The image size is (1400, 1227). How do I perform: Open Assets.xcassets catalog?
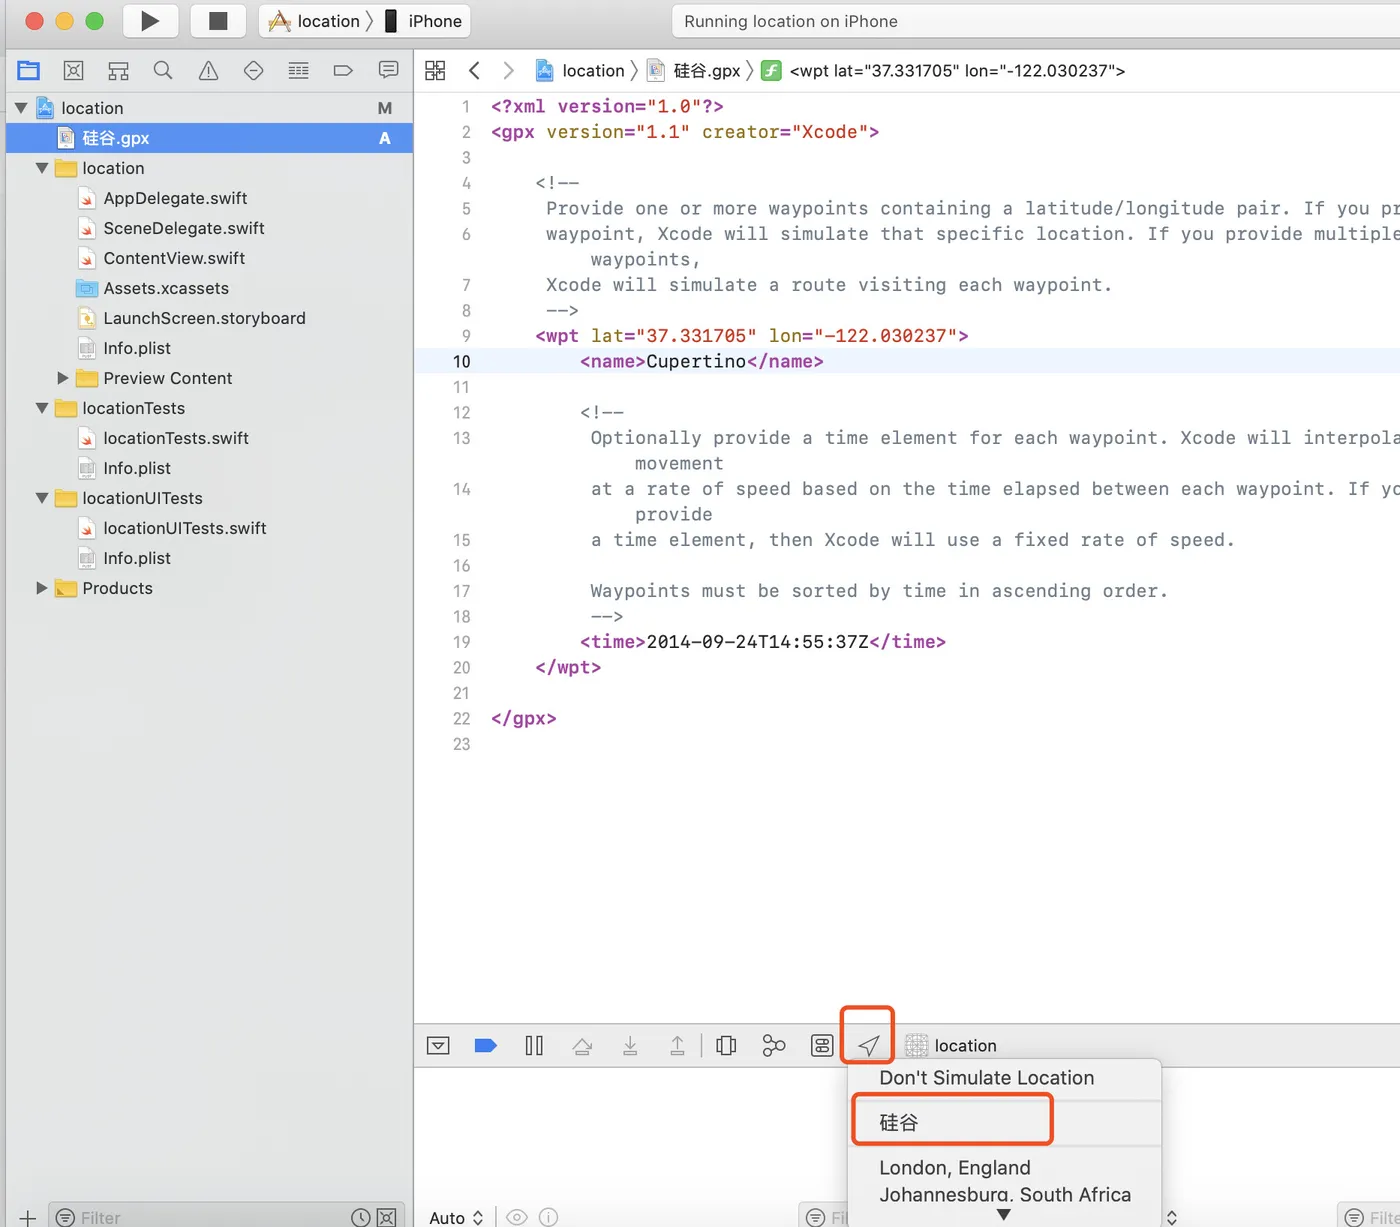(166, 288)
